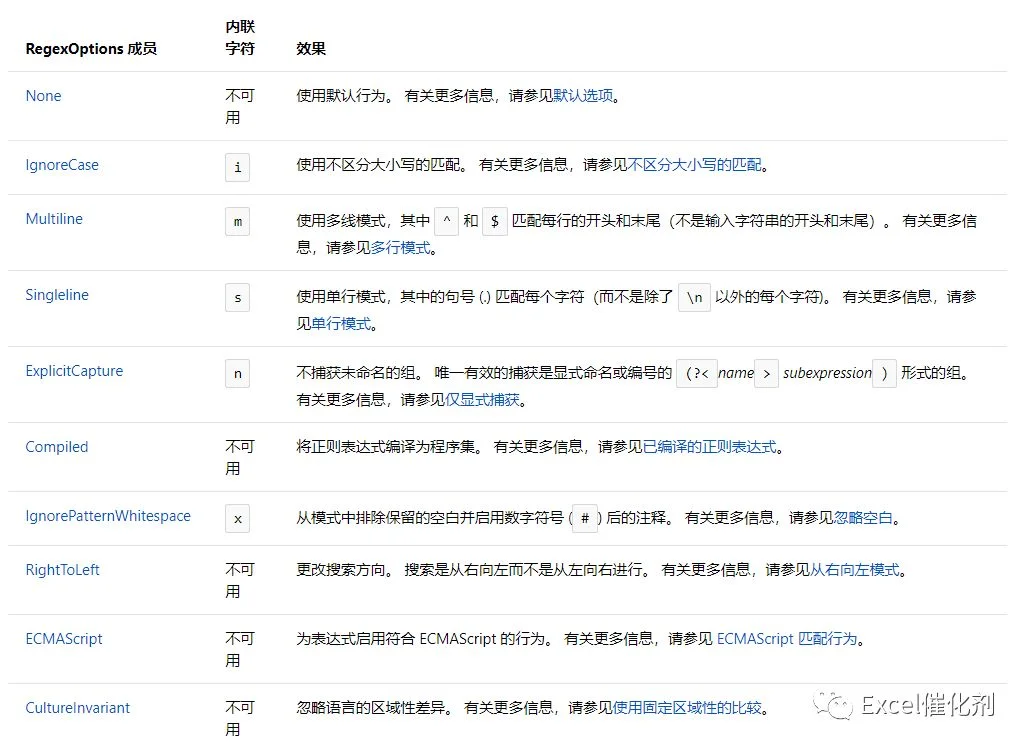The width and height of the screenshot is (1029, 750).
Task: Follow the 单行模式 link
Action: (341, 323)
